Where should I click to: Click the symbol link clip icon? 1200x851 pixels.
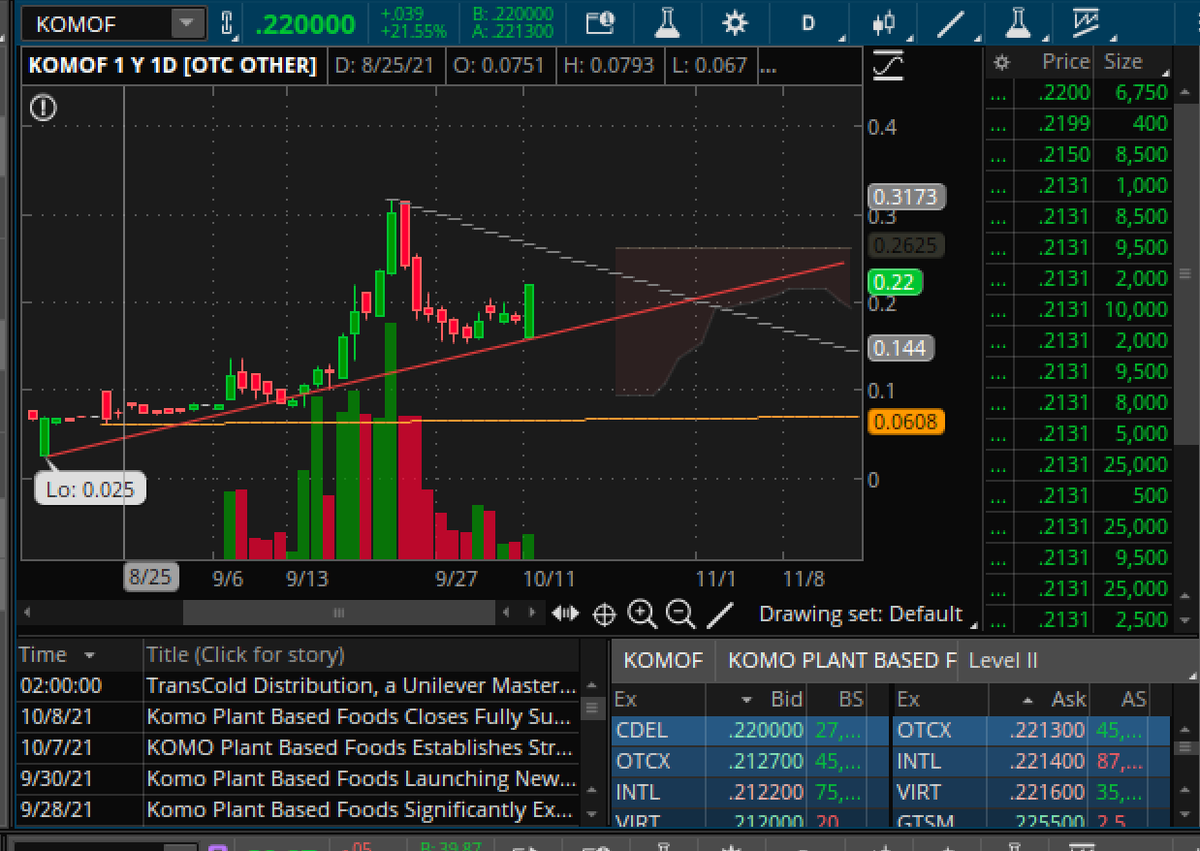tap(226, 23)
